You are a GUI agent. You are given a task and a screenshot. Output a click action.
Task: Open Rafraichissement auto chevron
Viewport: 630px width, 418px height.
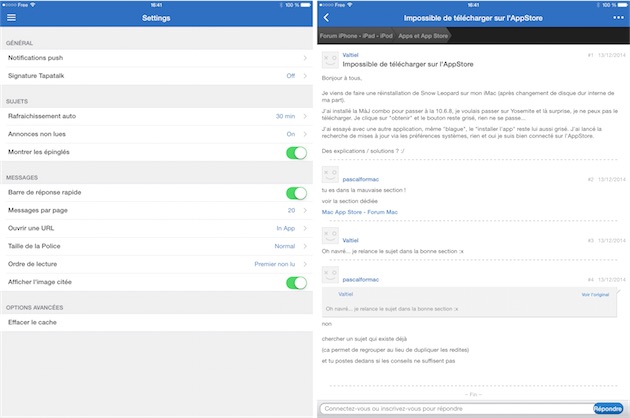pos(305,116)
